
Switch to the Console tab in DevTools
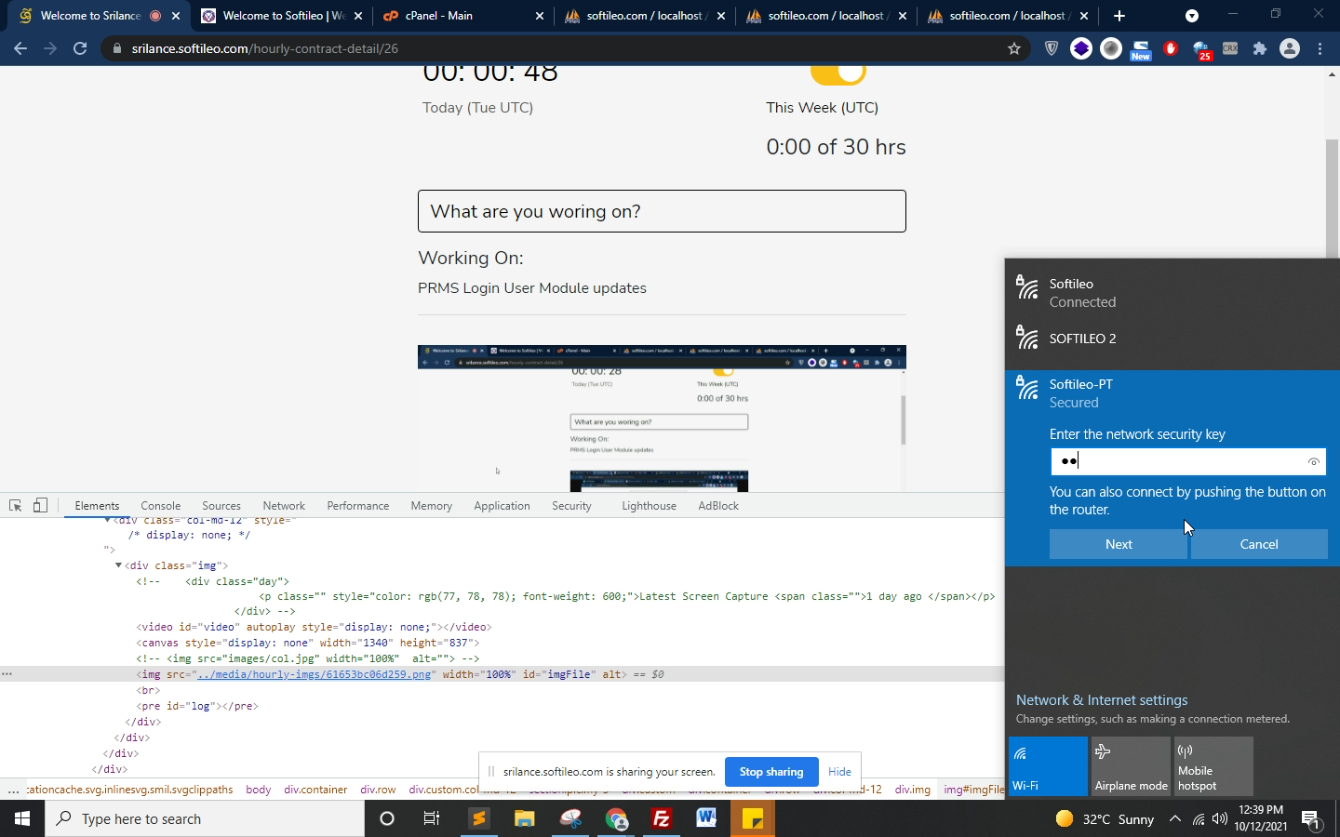tap(160, 506)
